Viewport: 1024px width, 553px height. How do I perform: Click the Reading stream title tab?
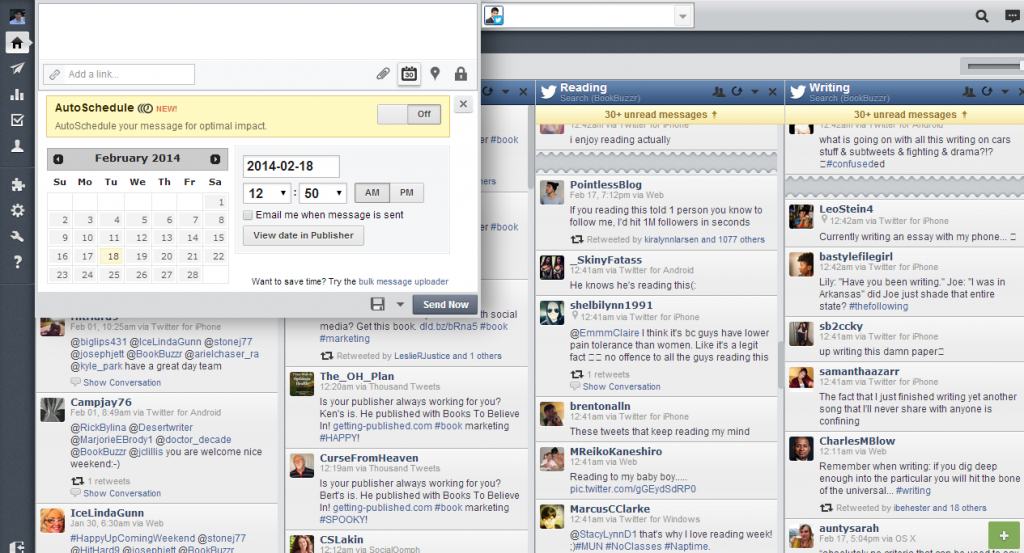point(583,87)
